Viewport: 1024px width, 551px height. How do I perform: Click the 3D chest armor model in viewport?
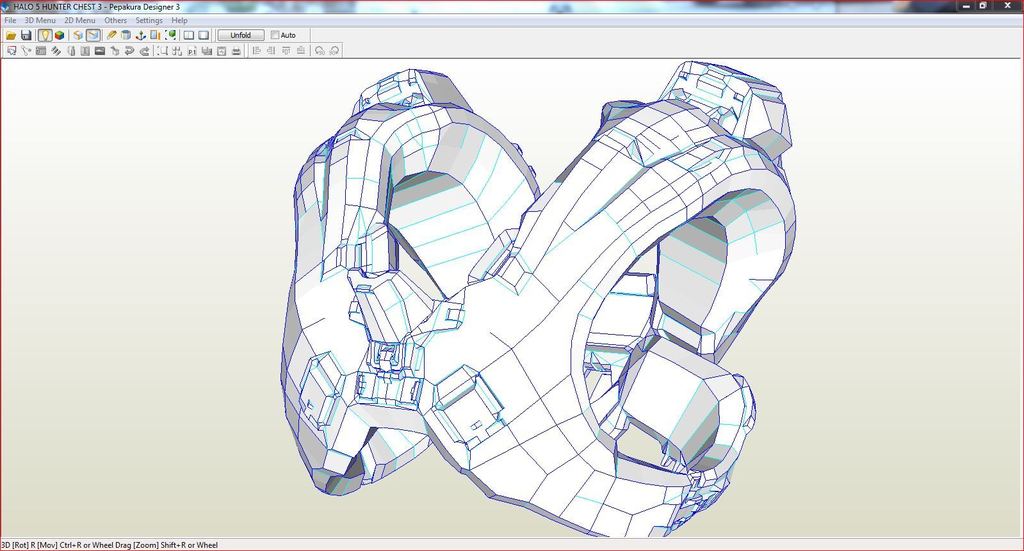tap(536, 300)
